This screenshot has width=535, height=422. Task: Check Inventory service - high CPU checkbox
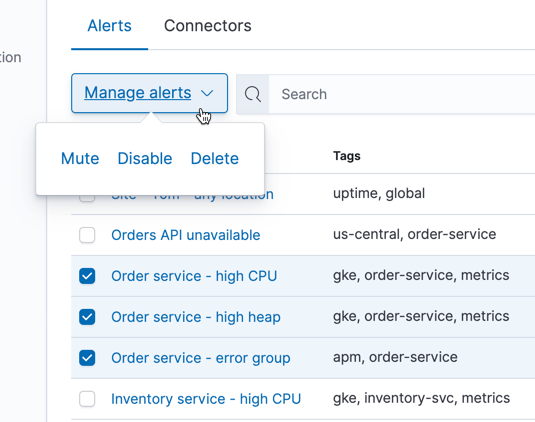(x=87, y=399)
